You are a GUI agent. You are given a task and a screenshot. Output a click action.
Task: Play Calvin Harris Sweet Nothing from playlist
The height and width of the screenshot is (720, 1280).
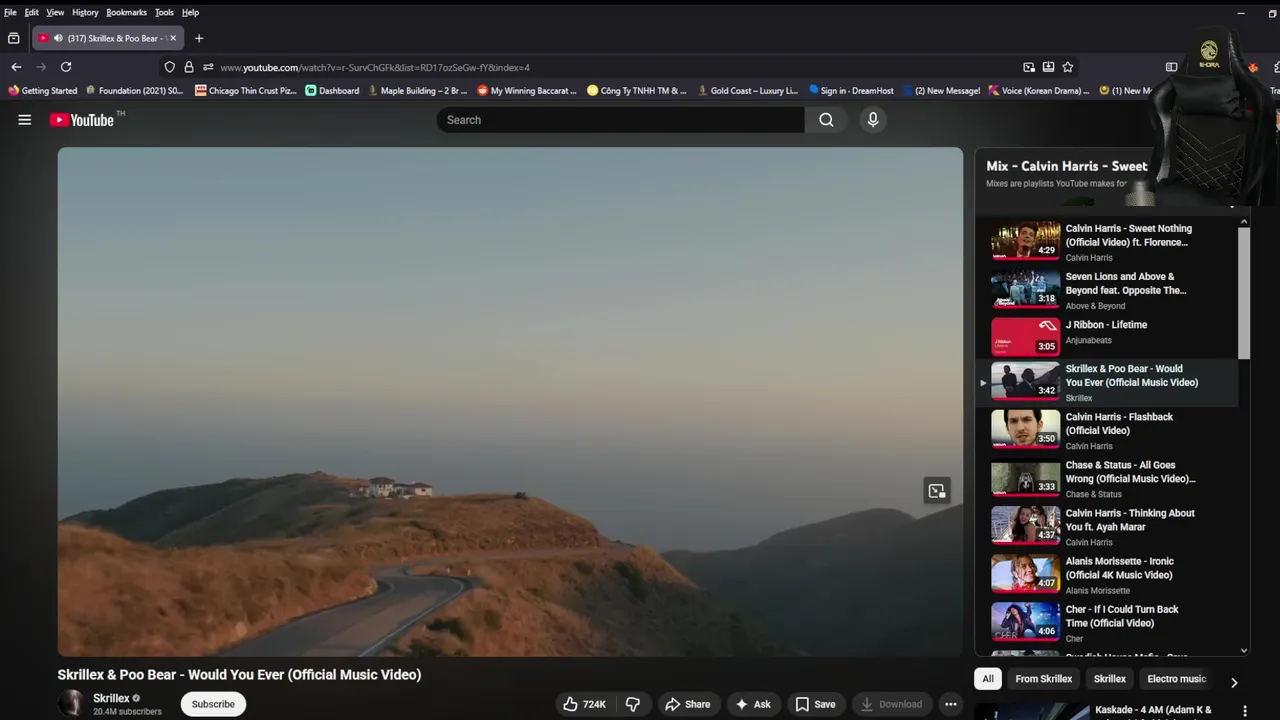click(x=1107, y=242)
